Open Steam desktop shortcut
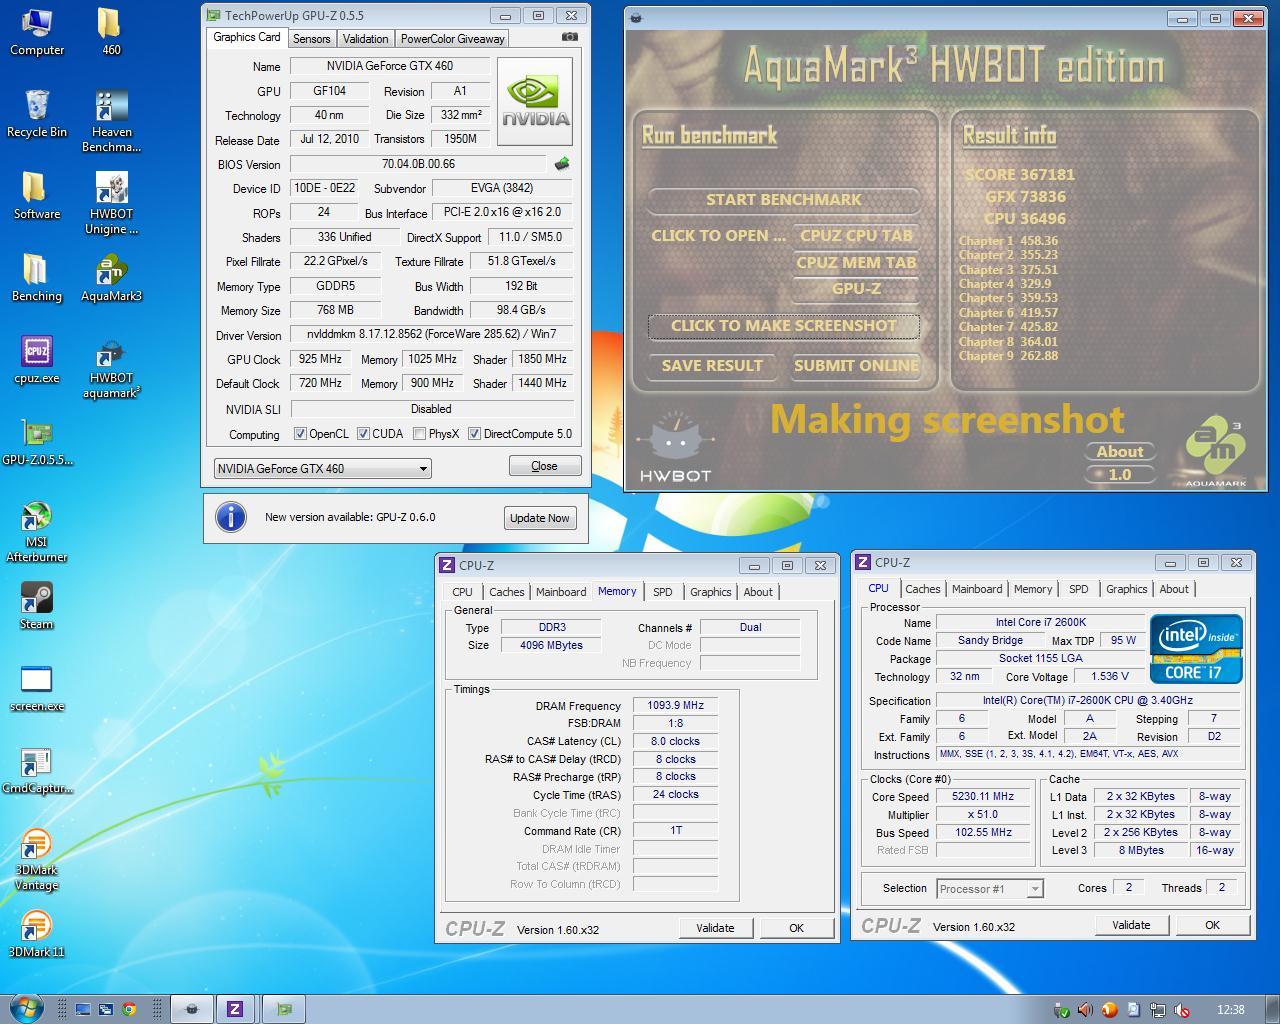The height and width of the screenshot is (1024, 1280). click(x=37, y=606)
